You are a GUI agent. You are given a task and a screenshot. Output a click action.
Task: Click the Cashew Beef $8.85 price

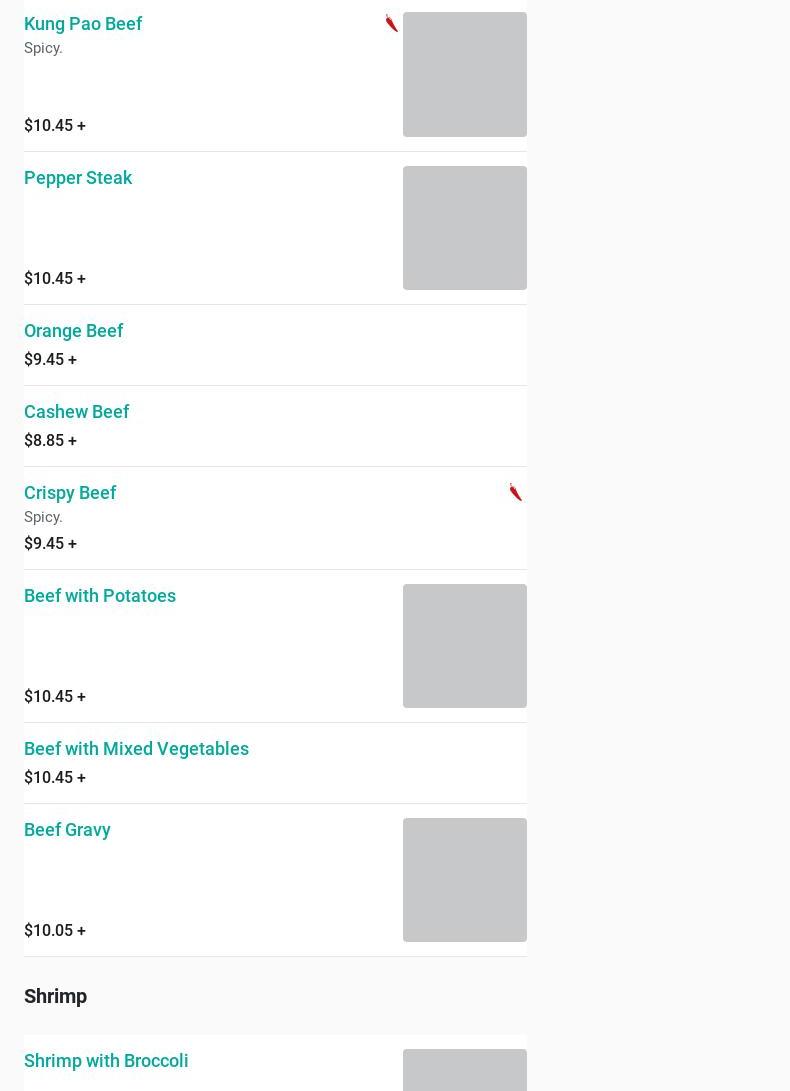50,440
